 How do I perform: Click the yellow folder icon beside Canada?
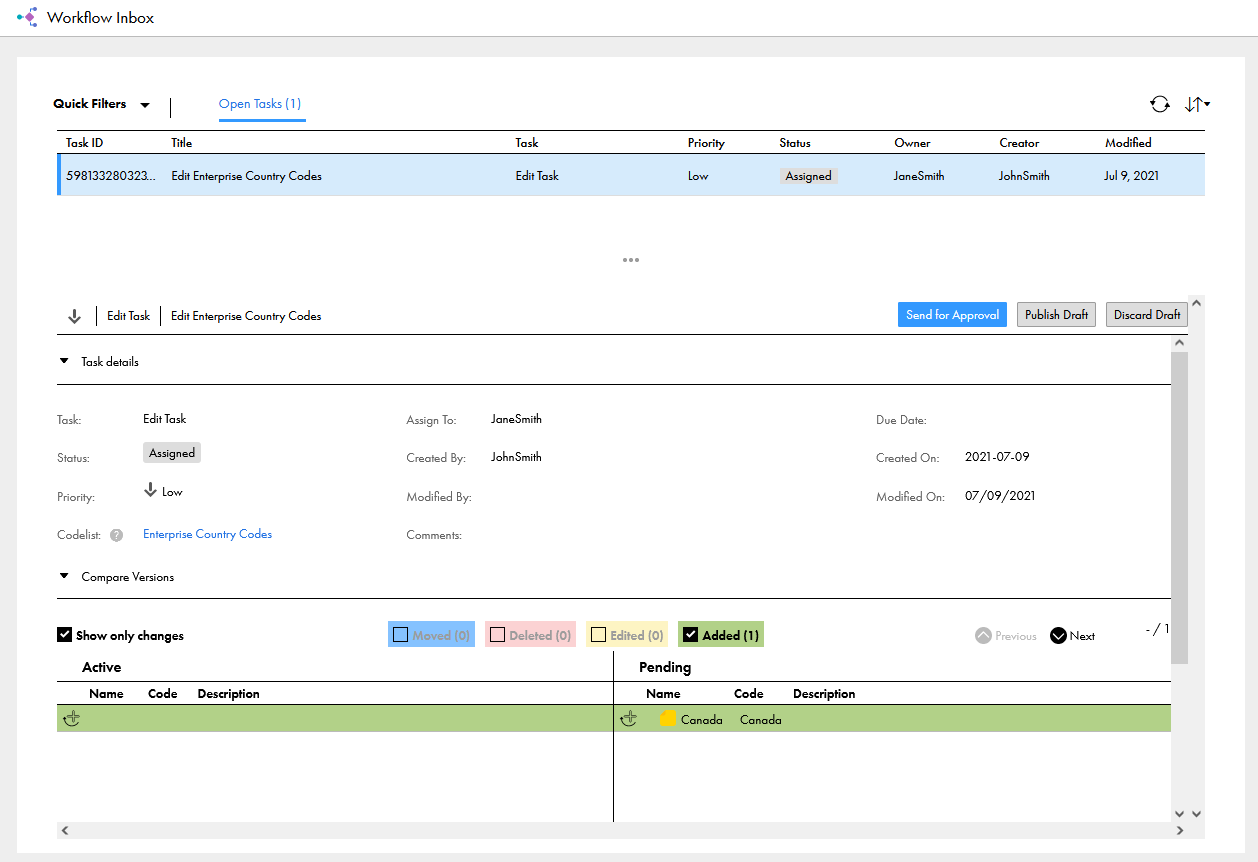tap(667, 718)
